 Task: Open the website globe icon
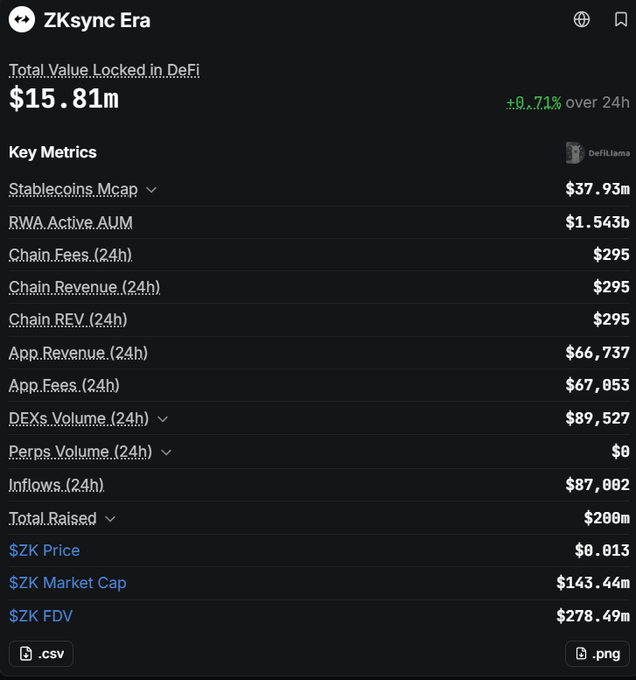click(581, 20)
